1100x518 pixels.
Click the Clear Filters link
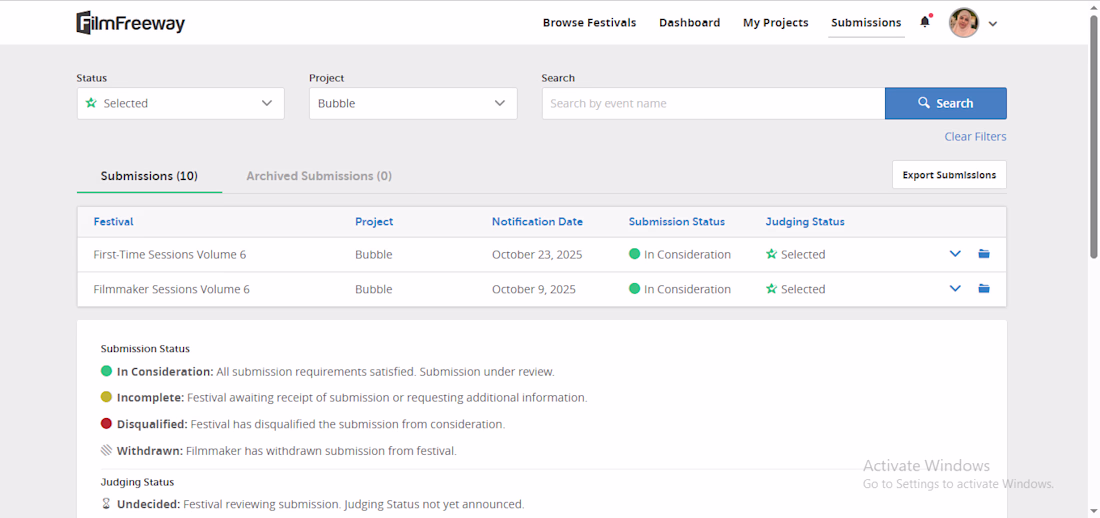(975, 137)
